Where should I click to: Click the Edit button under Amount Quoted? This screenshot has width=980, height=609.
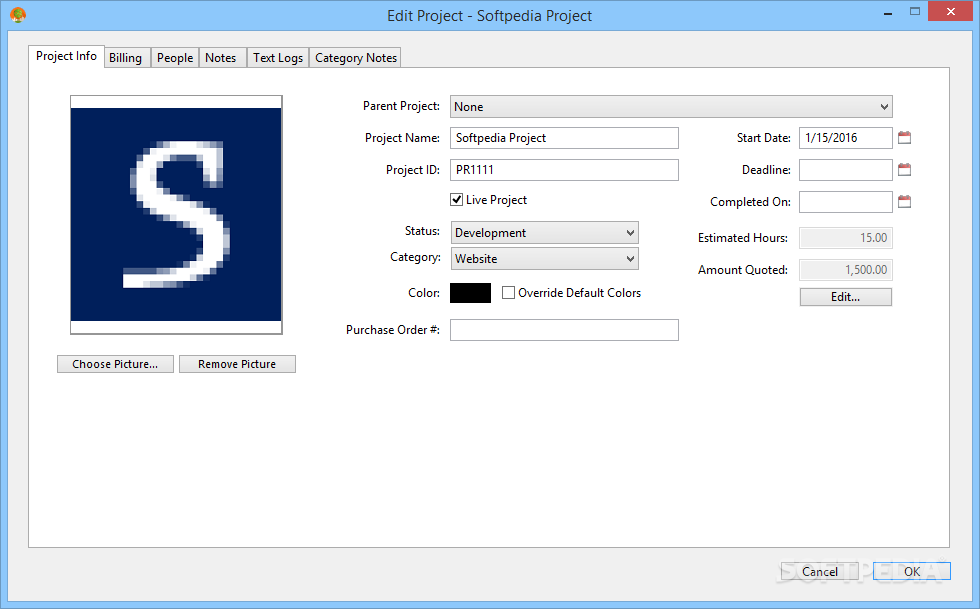tap(846, 297)
